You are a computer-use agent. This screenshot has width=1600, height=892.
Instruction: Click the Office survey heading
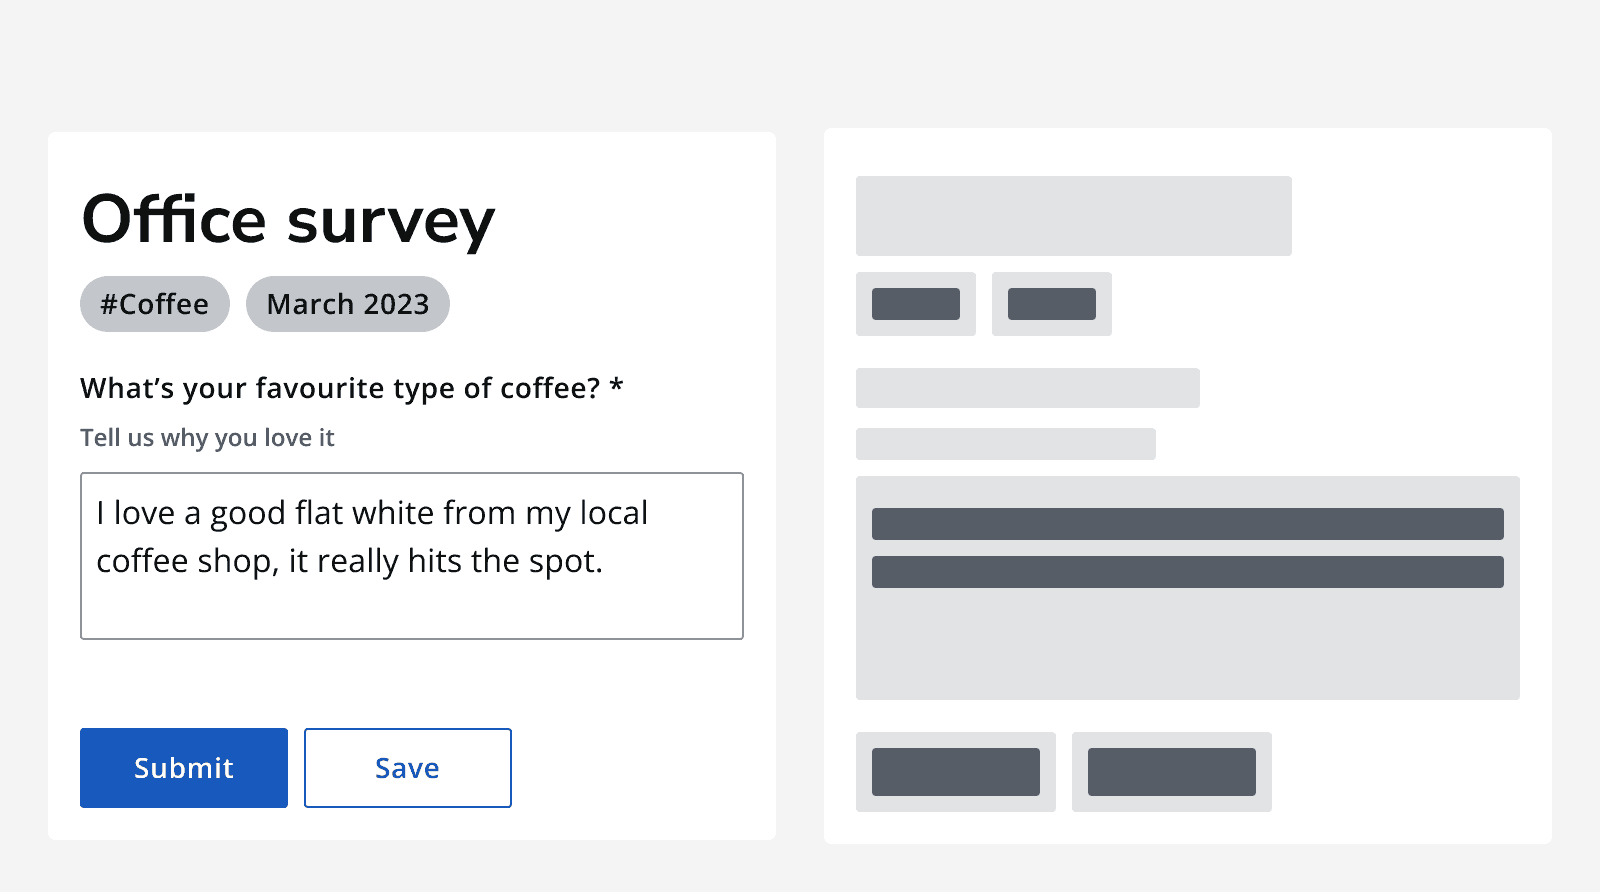click(288, 220)
